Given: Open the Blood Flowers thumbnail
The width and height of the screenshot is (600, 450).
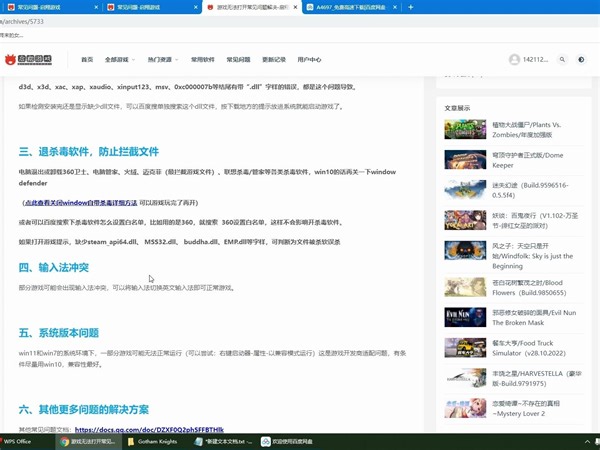Looking at the screenshot, I should click(x=465, y=287).
